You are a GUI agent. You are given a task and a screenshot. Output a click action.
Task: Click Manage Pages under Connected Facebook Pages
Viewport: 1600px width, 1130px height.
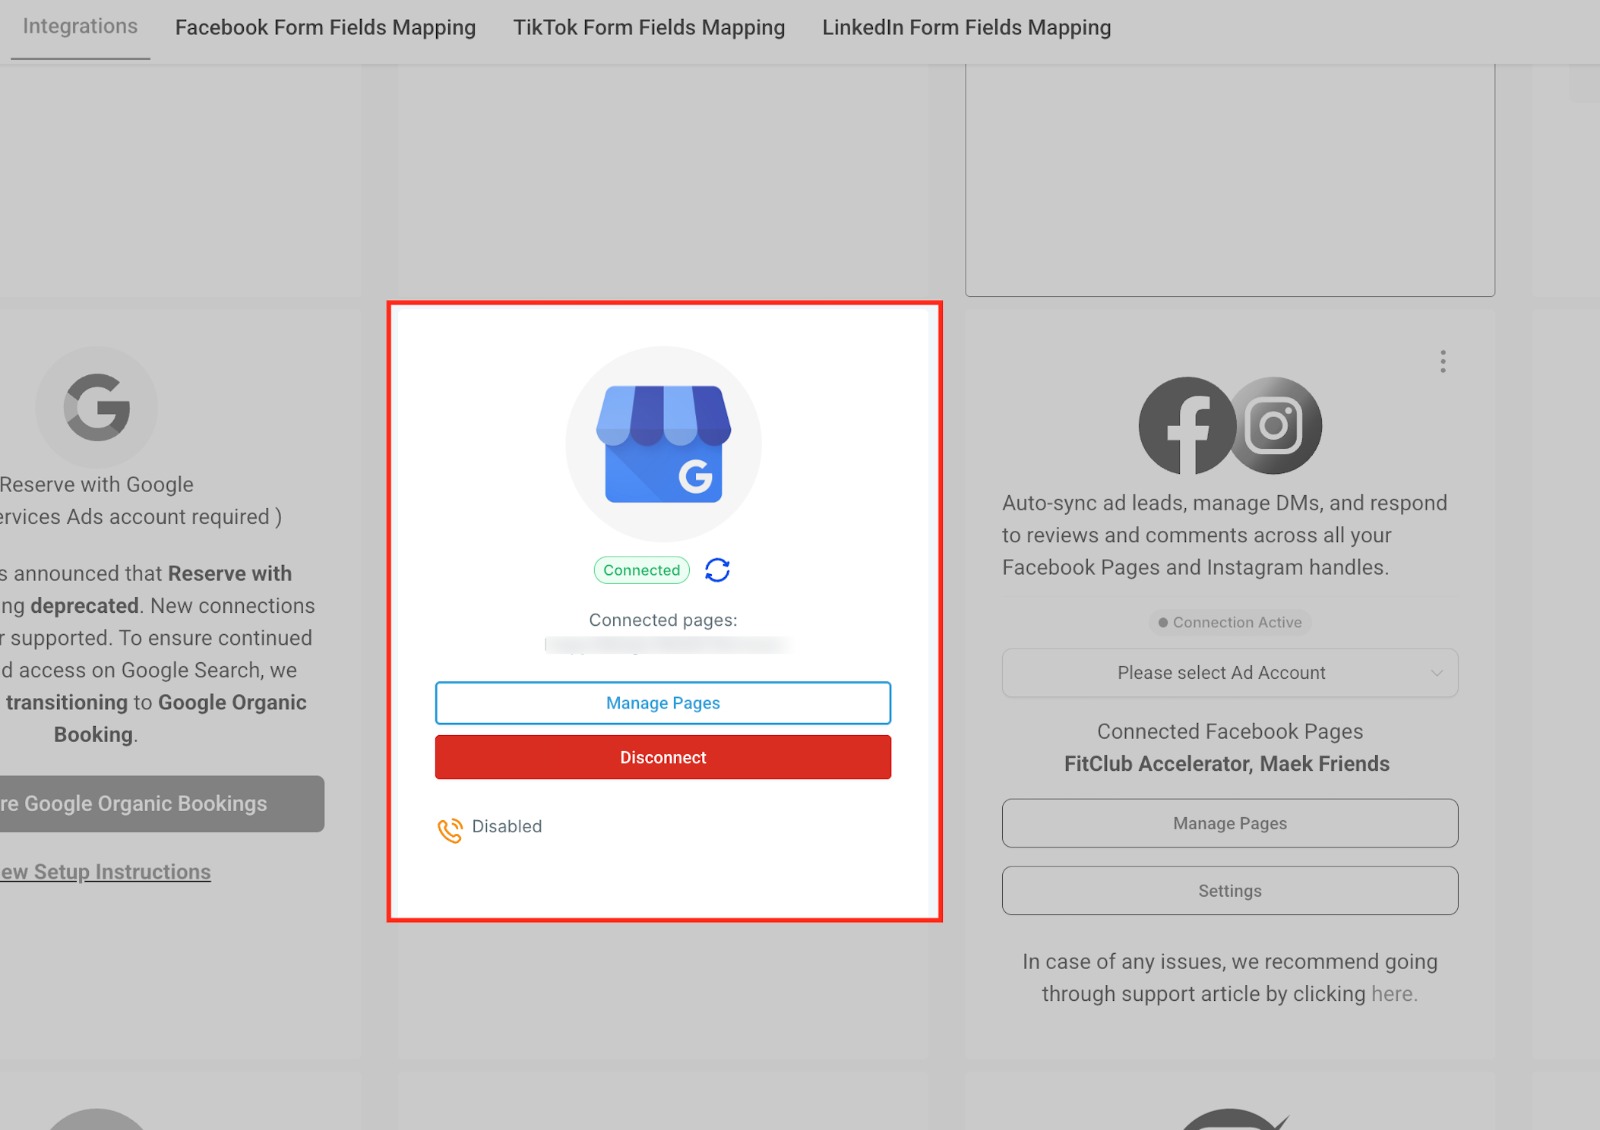point(1230,823)
